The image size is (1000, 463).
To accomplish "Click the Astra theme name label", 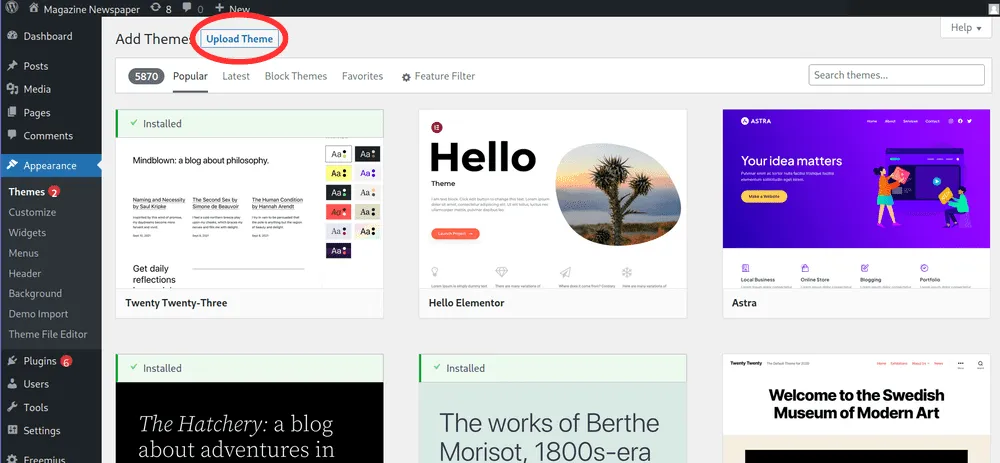I will tap(744, 303).
